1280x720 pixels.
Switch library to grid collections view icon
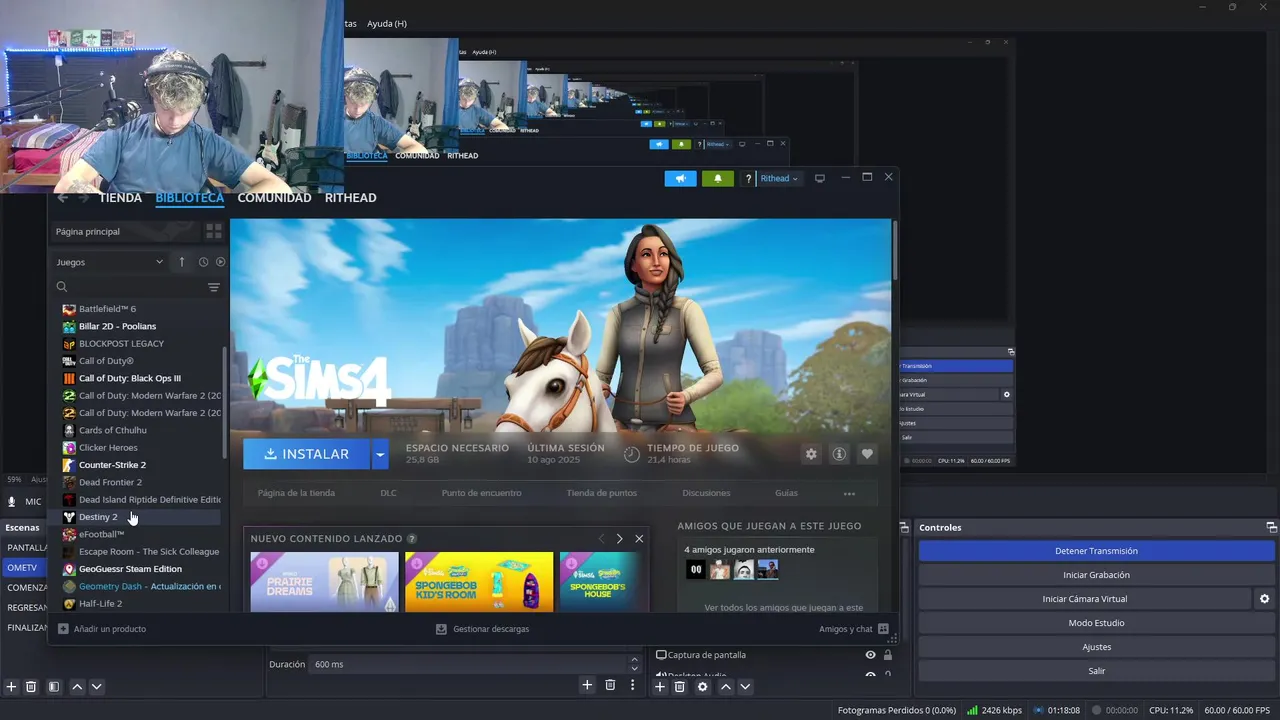[213, 231]
